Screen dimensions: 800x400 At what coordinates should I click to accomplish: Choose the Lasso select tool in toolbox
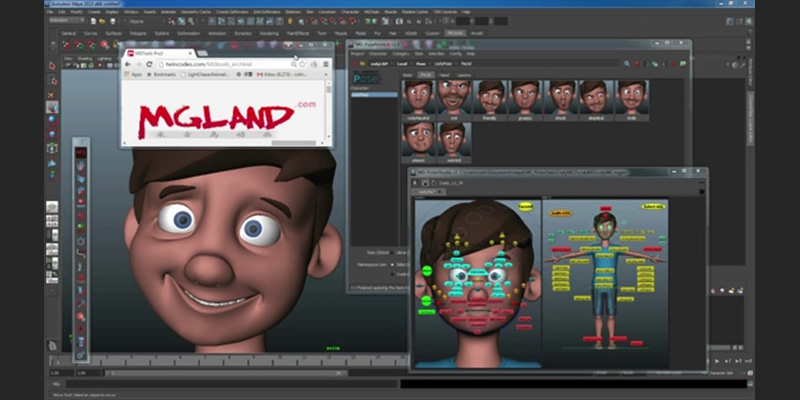(x=52, y=80)
